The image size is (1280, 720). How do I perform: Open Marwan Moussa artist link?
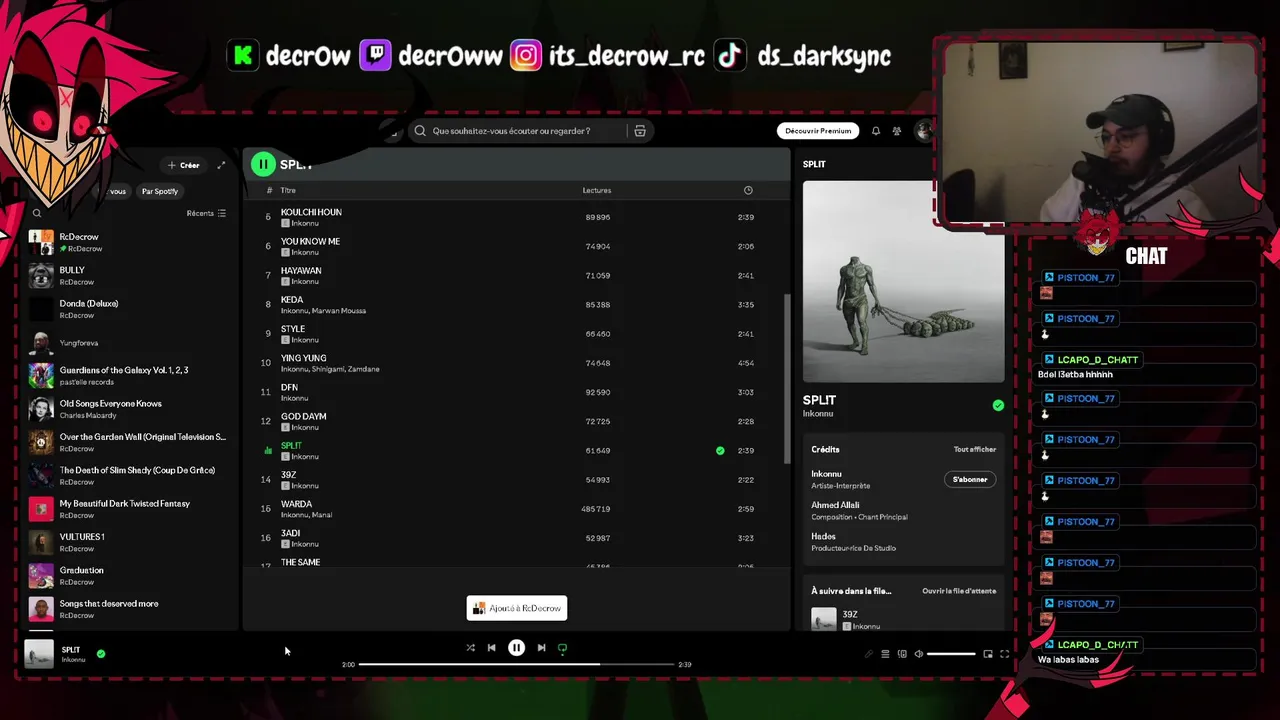click(339, 311)
